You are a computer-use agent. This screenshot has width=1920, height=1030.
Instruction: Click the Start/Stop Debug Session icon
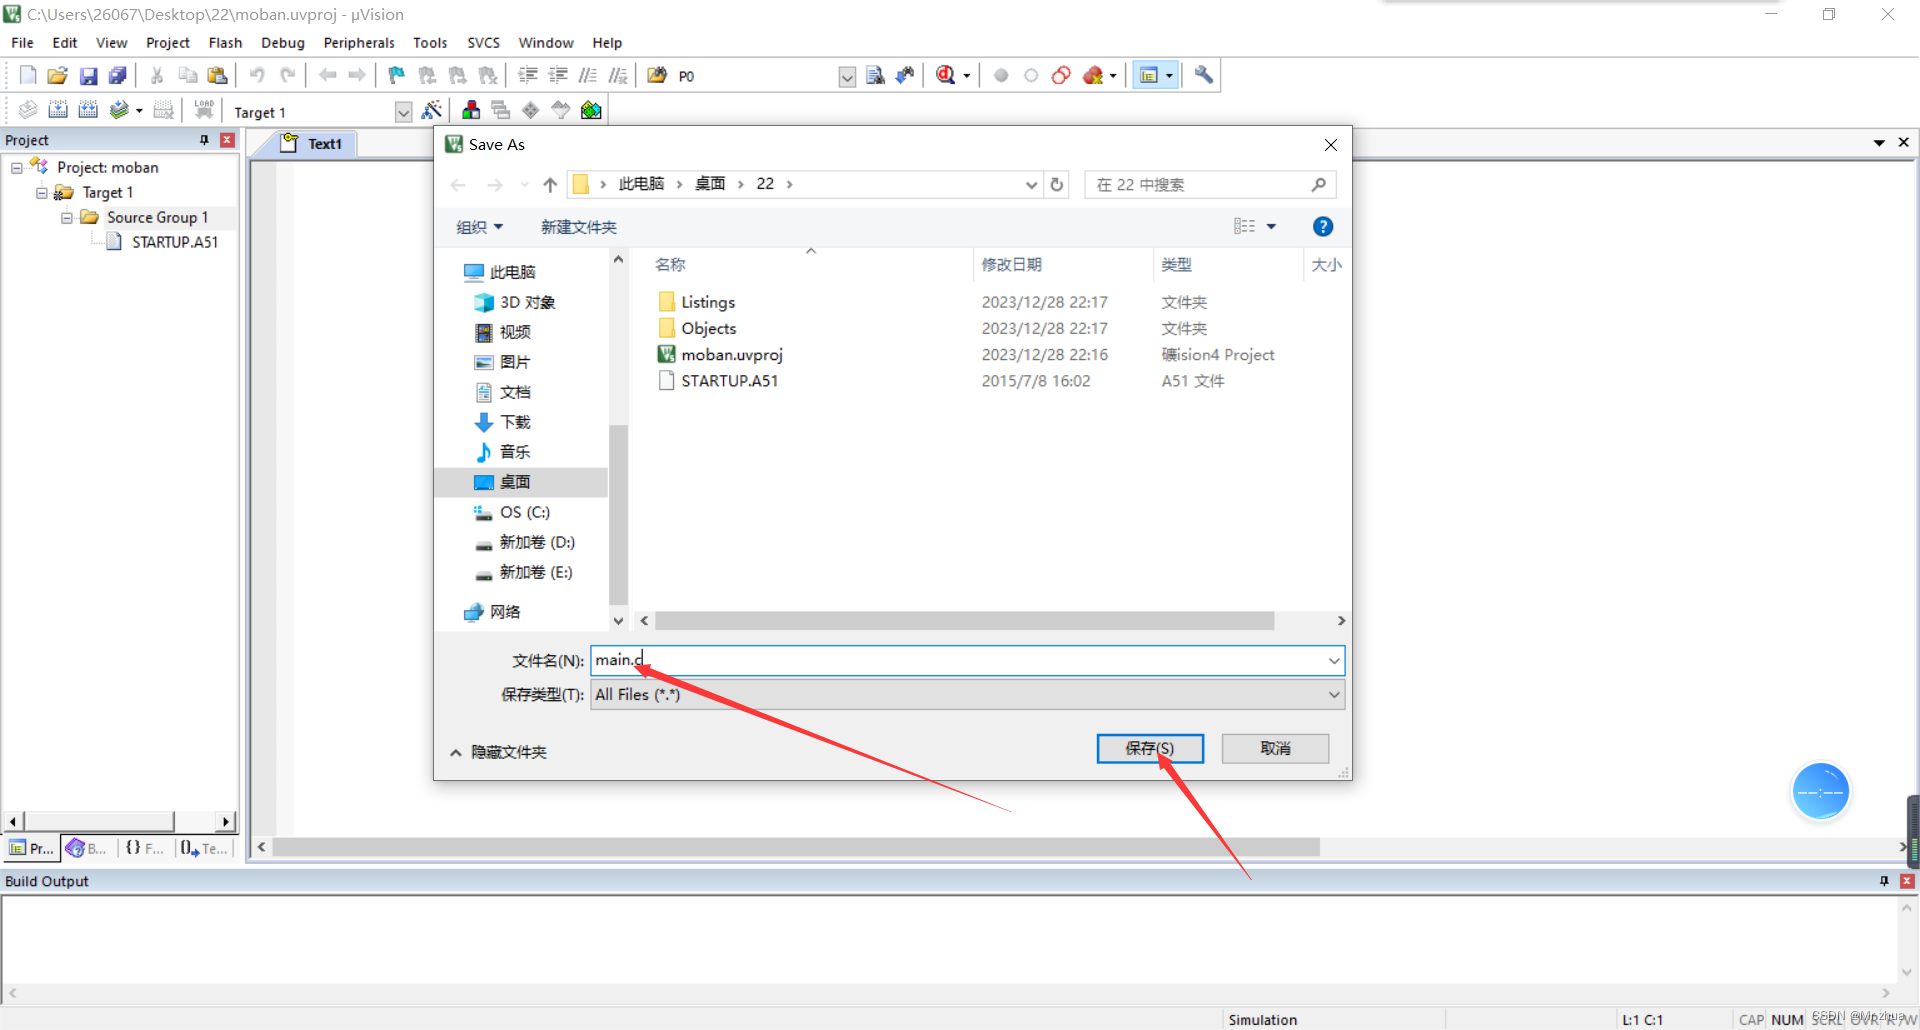pos(945,75)
